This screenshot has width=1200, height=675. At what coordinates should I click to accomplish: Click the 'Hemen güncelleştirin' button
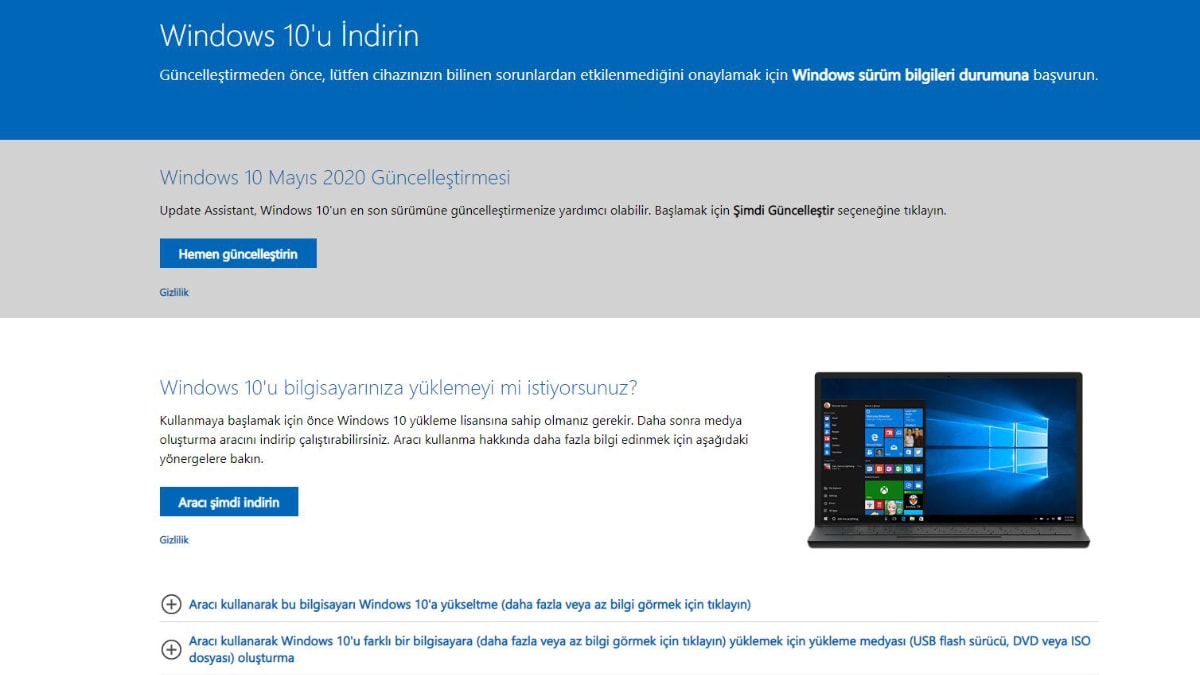pos(238,254)
